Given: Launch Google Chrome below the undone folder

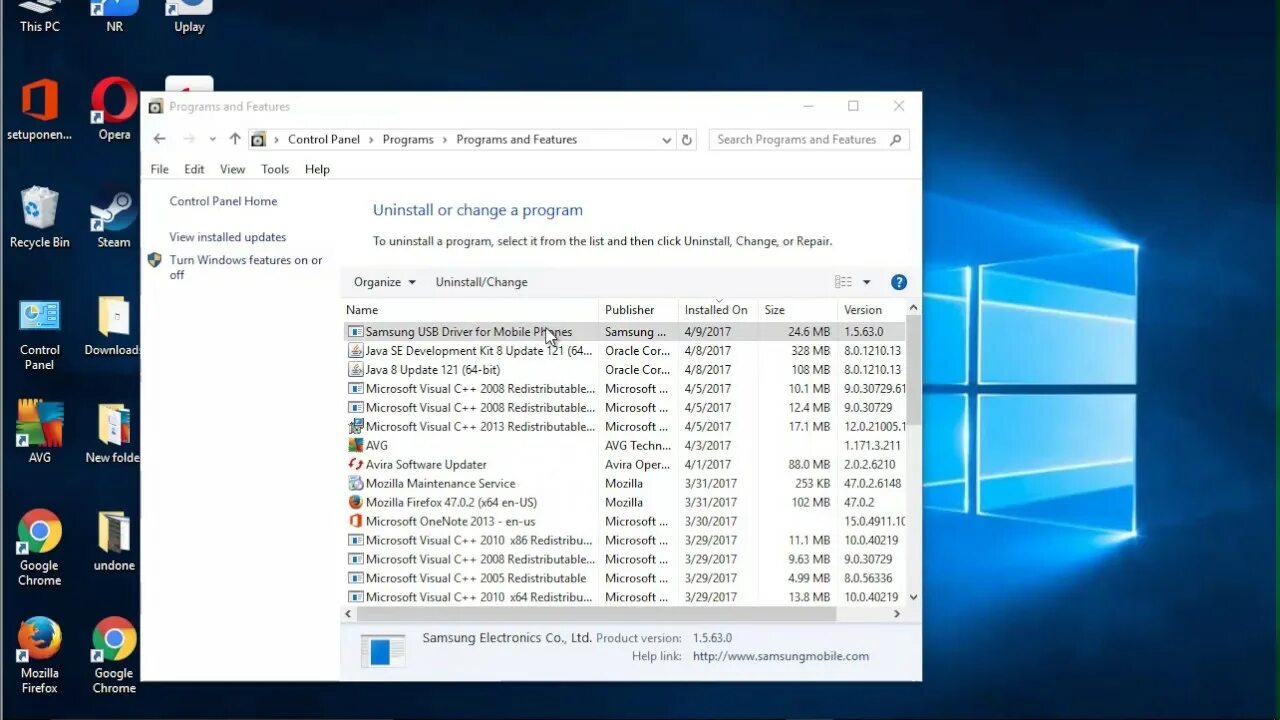Looking at the screenshot, I should 114,655.
